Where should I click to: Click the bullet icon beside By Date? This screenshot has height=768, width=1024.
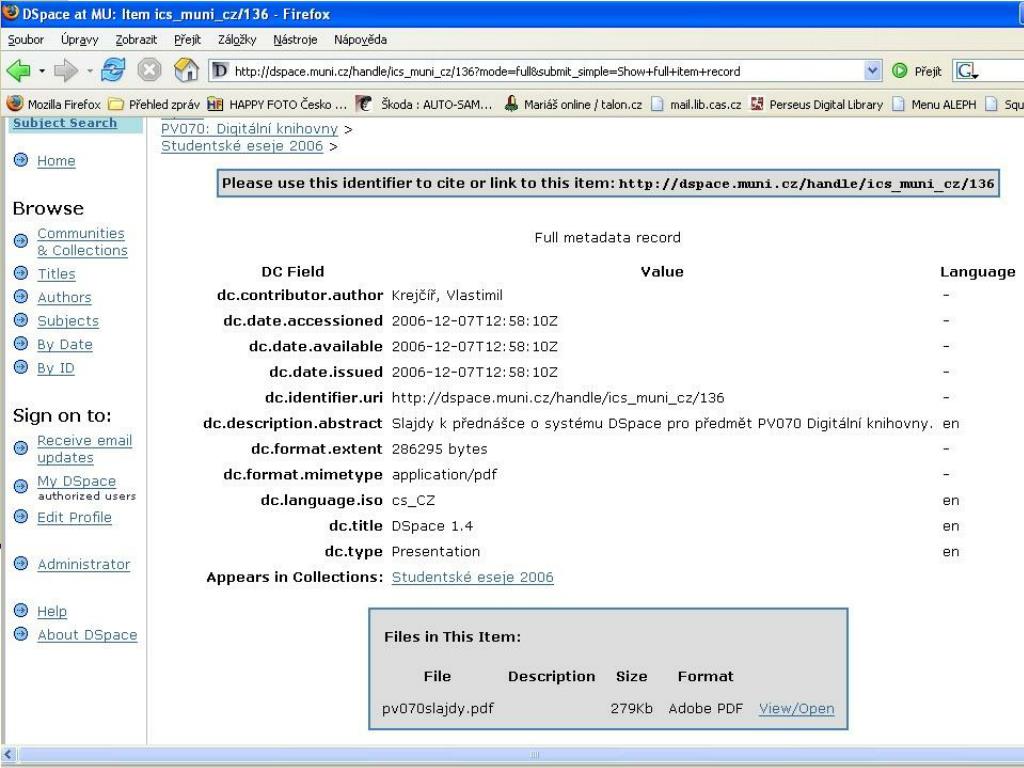click(21, 343)
